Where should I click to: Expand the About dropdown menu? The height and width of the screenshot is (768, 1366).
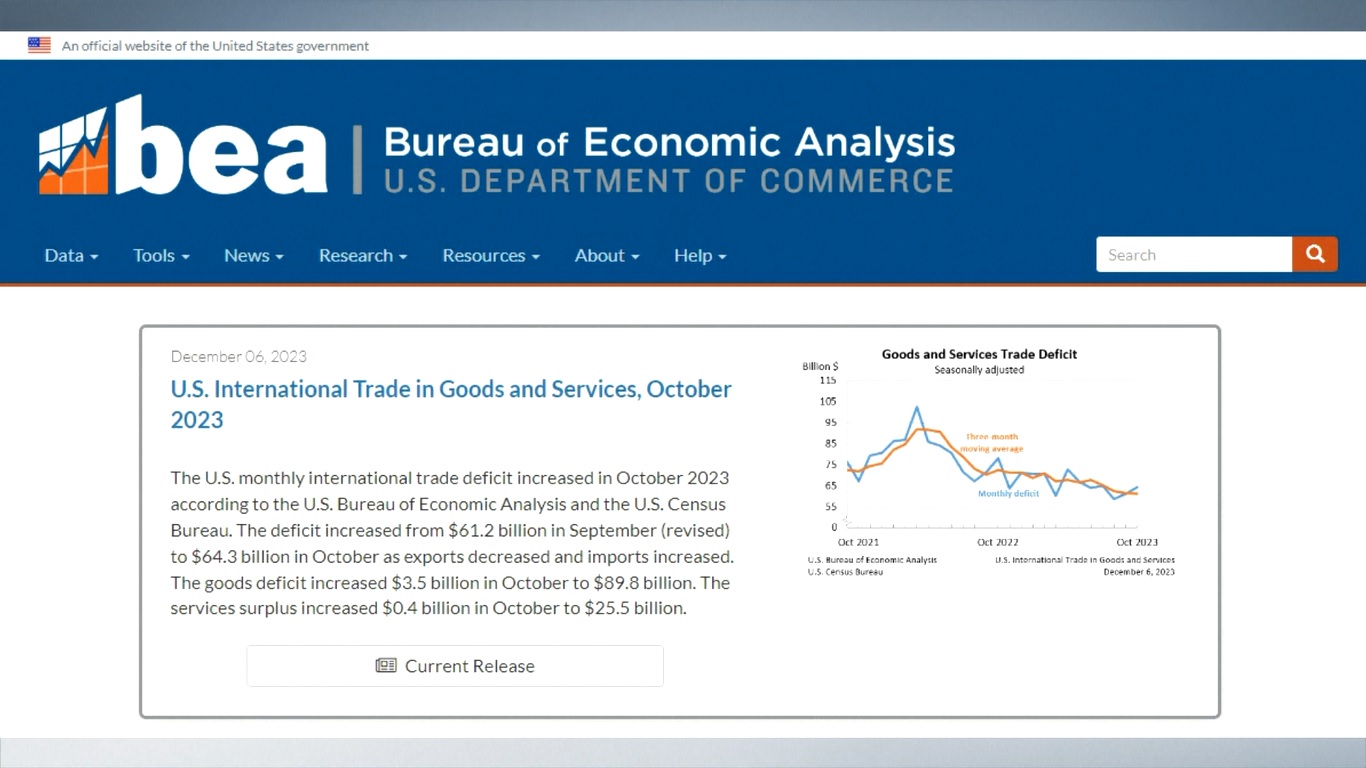pyautogui.click(x=606, y=256)
